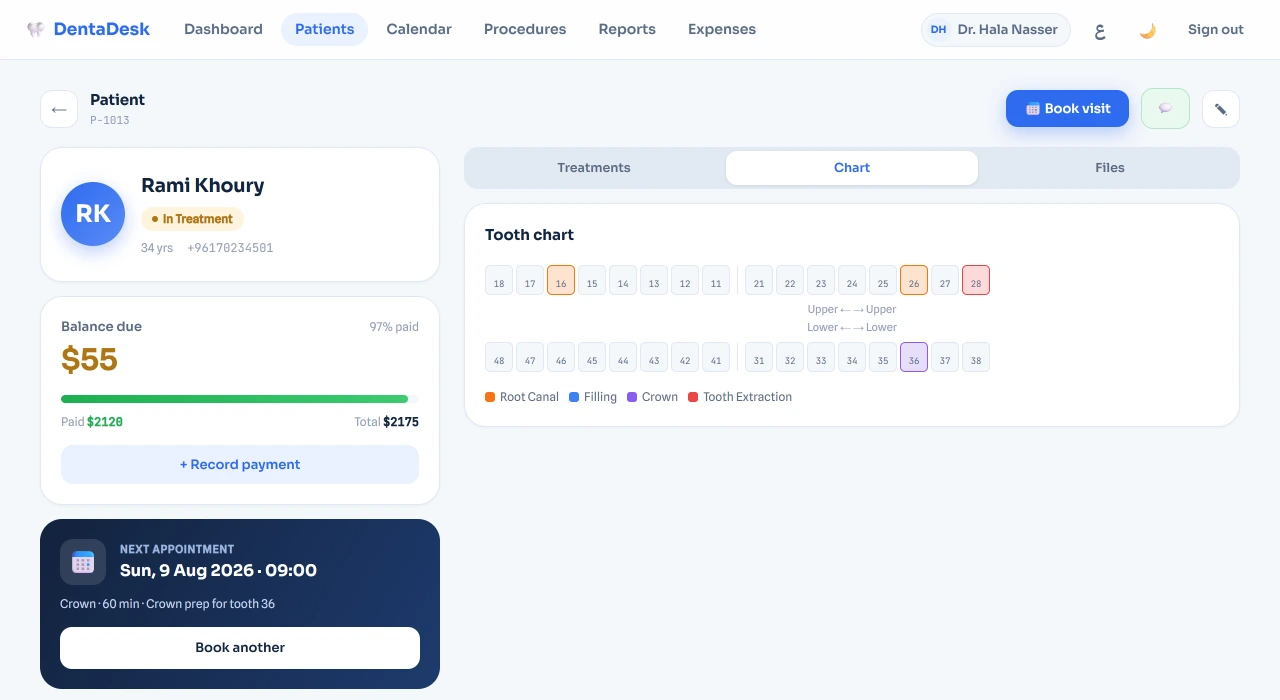Open the Reports page
The width and height of the screenshot is (1280, 700).
(627, 30)
